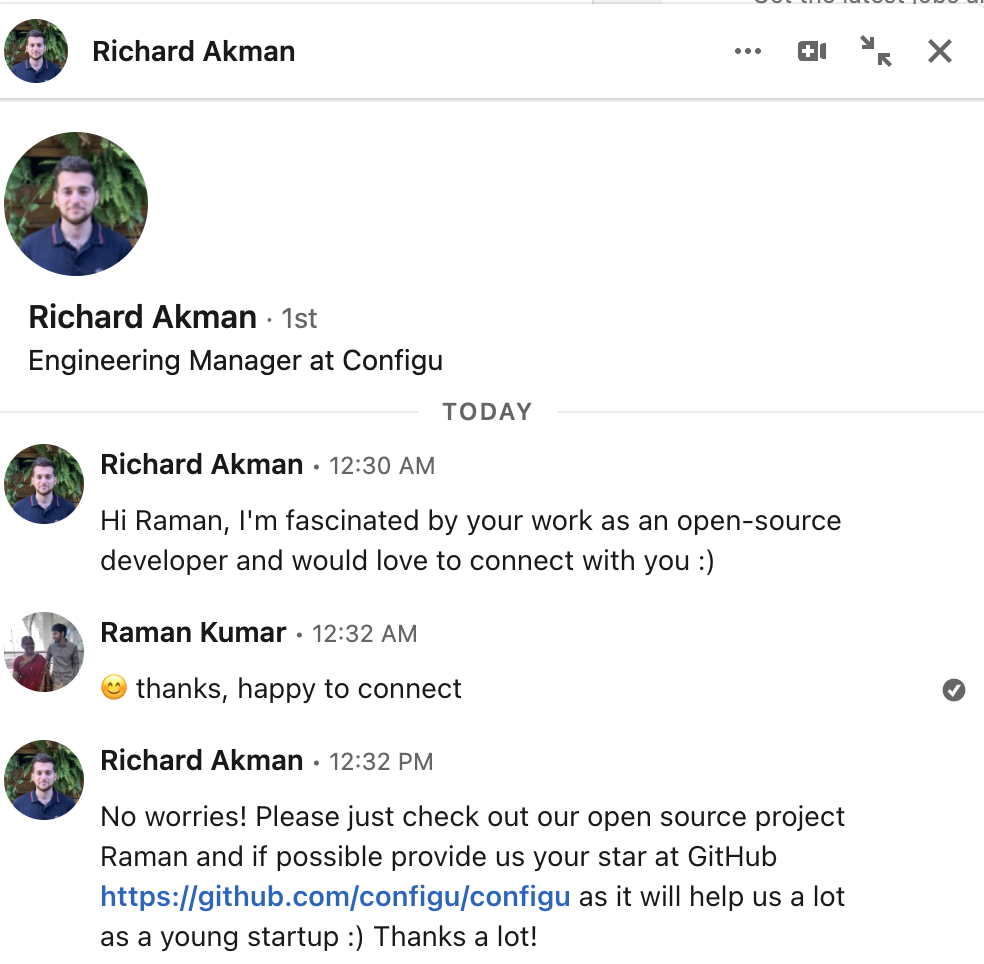
Task: Click Raman Kumar's name above his reply
Action: coord(193,632)
